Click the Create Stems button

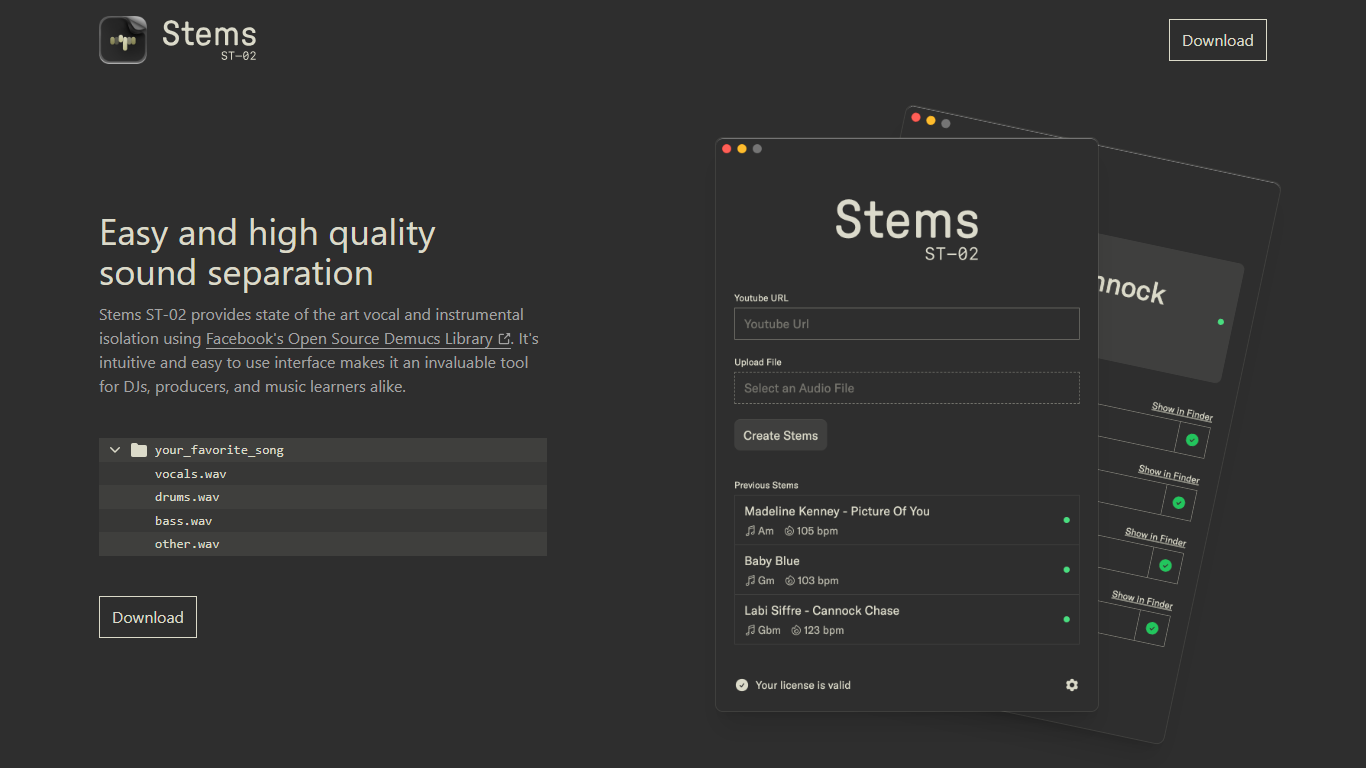coord(780,435)
